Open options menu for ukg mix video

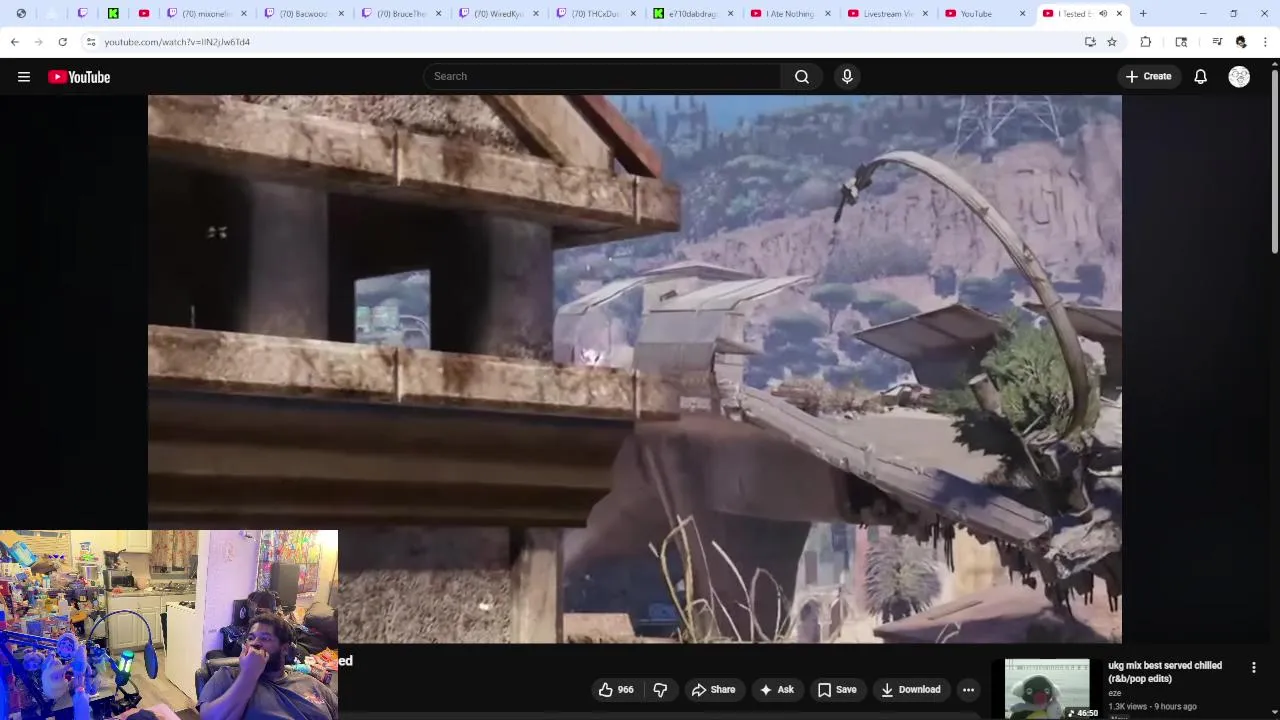click(x=1254, y=667)
